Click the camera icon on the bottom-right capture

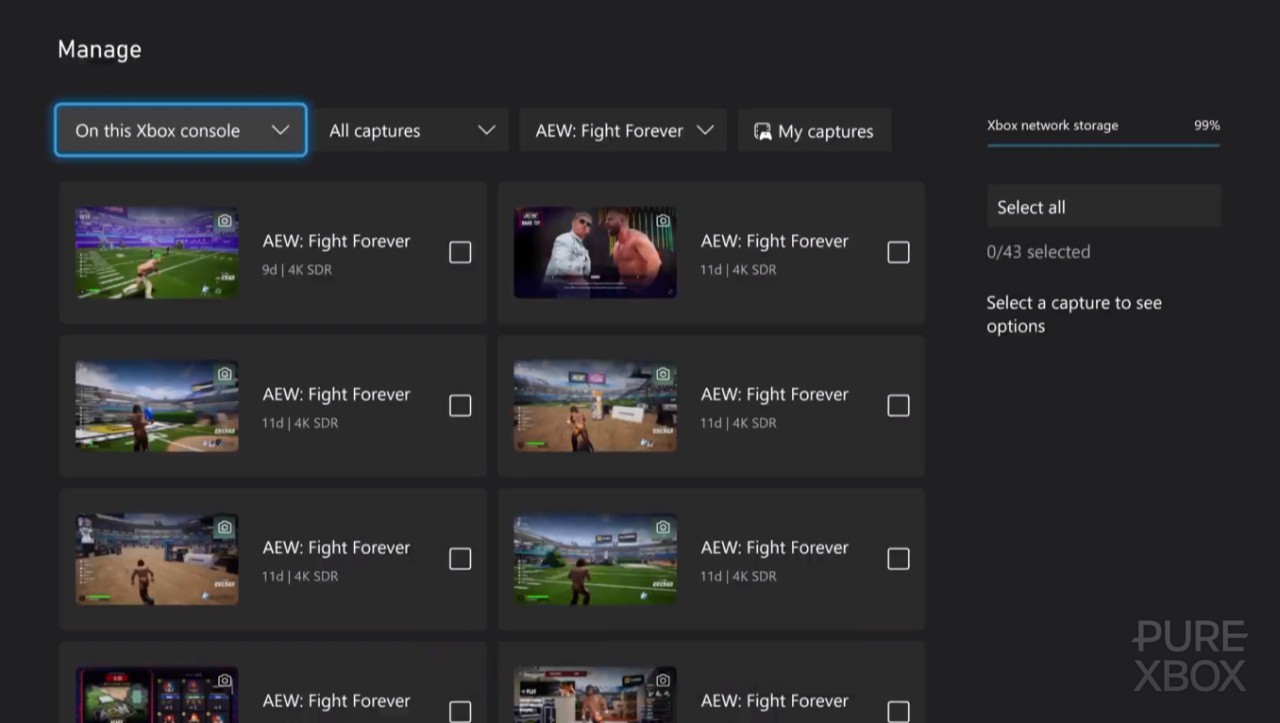point(663,679)
